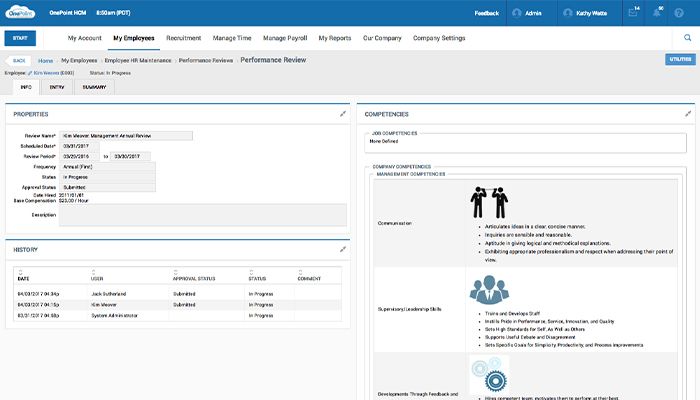Viewport: 700px width, 400px height.
Task: Open My Account menu
Action: click(x=85, y=38)
